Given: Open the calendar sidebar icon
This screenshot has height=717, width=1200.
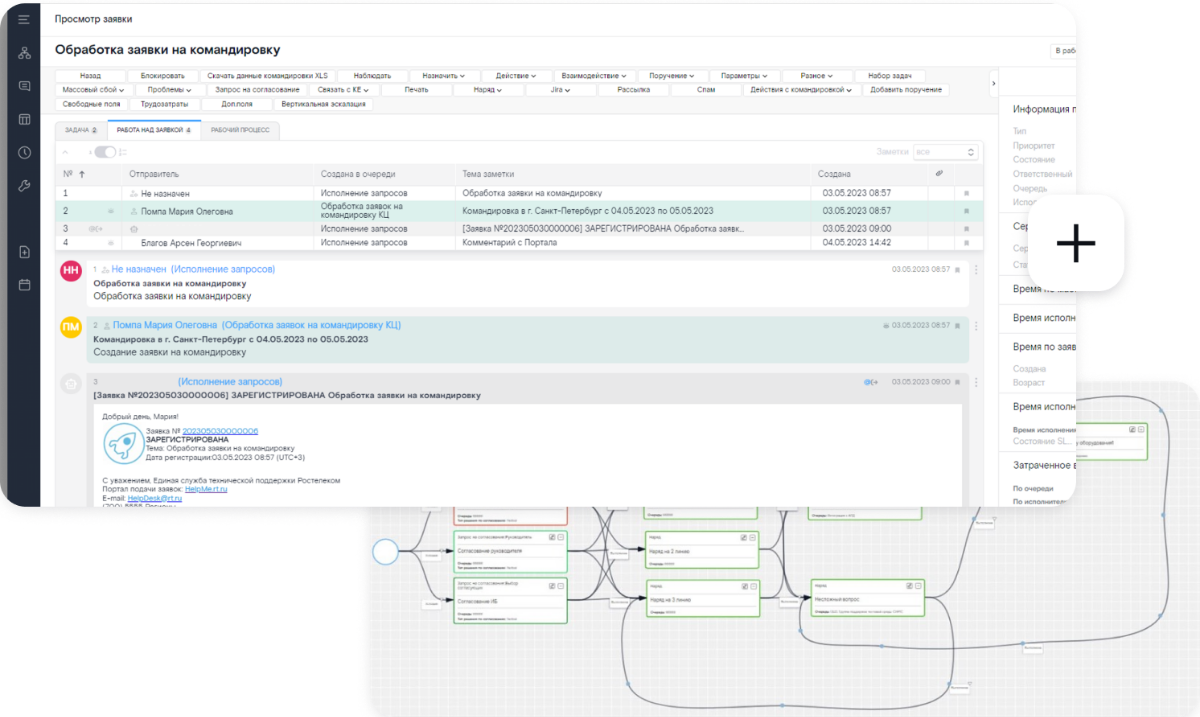Looking at the screenshot, I should 24,285.
